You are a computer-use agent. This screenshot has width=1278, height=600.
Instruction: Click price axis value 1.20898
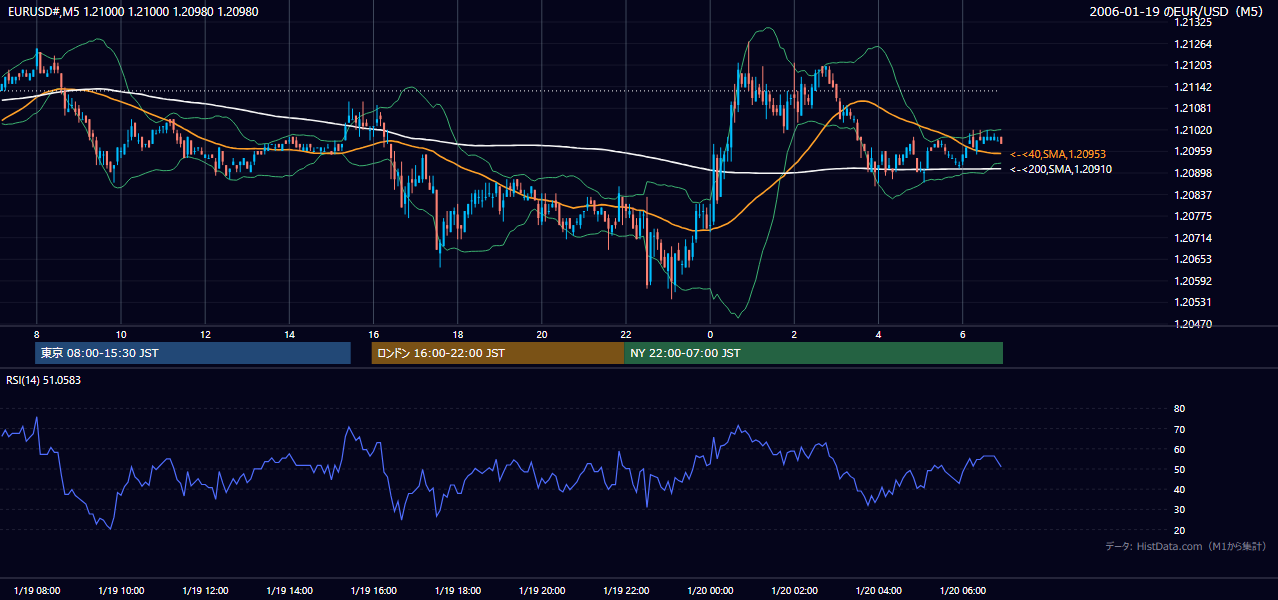tap(1194, 173)
